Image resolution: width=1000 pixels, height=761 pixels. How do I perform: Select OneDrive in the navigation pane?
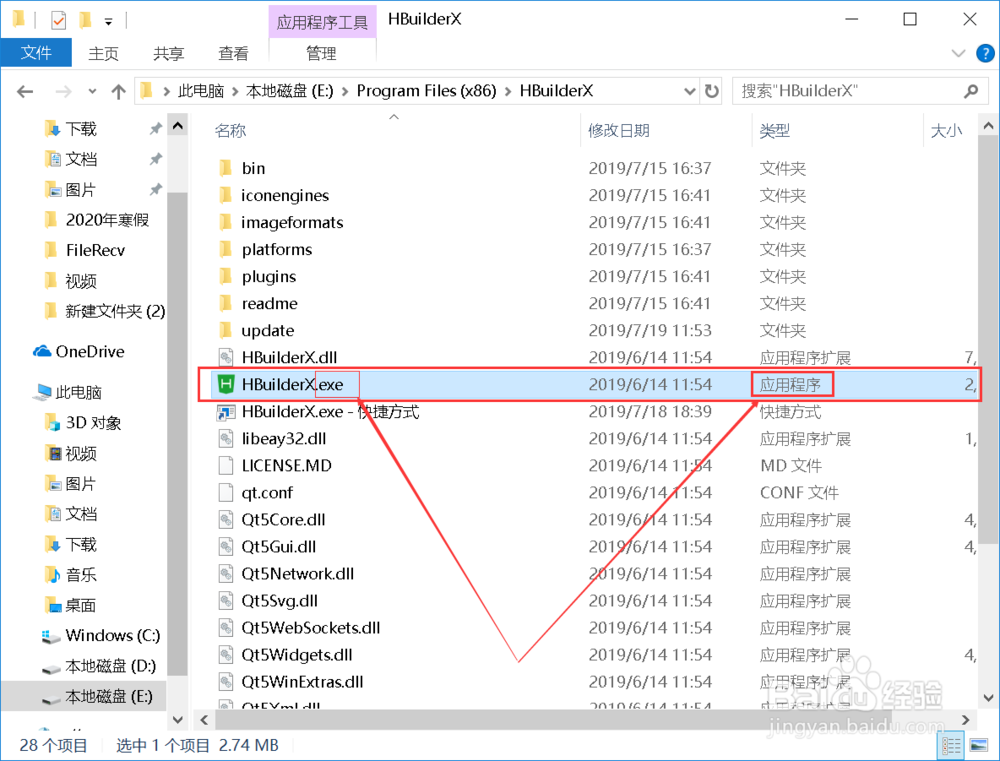[86, 351]
